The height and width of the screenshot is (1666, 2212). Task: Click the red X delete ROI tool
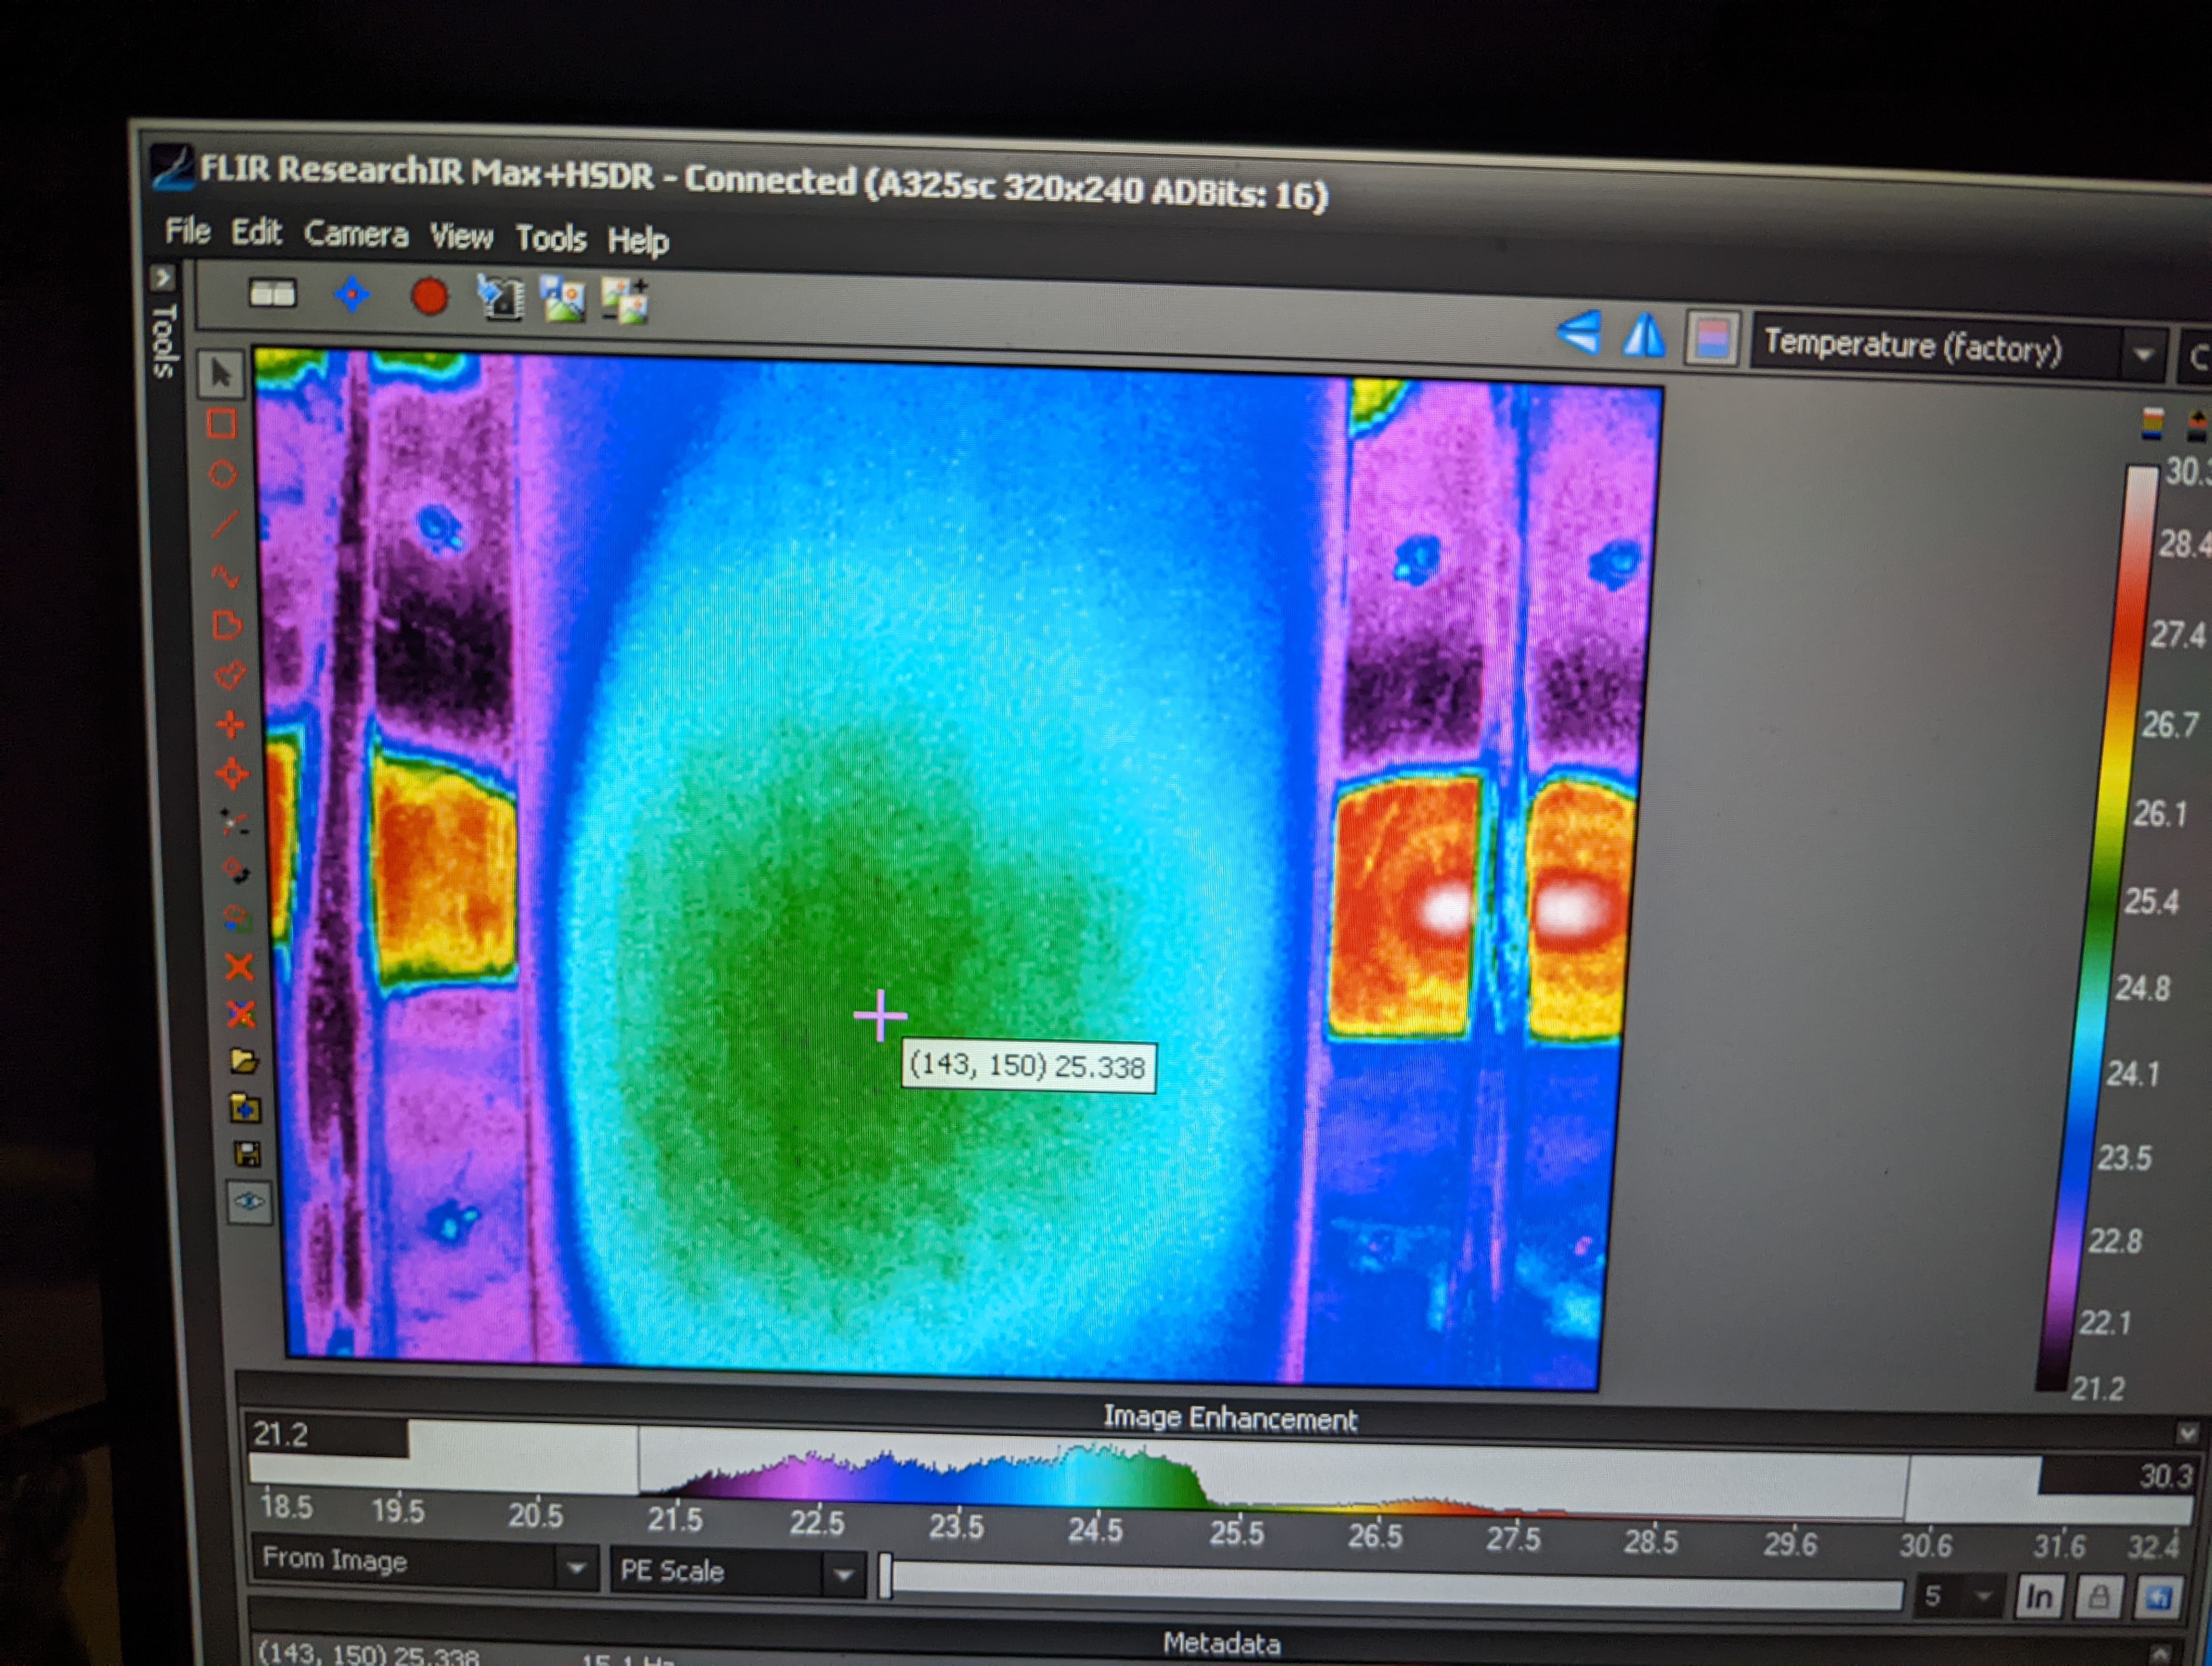(240, 966)
